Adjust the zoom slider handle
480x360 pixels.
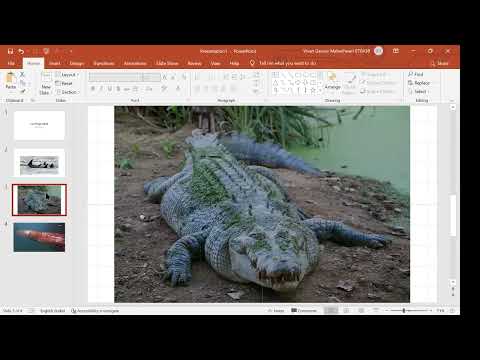point(404,310)
